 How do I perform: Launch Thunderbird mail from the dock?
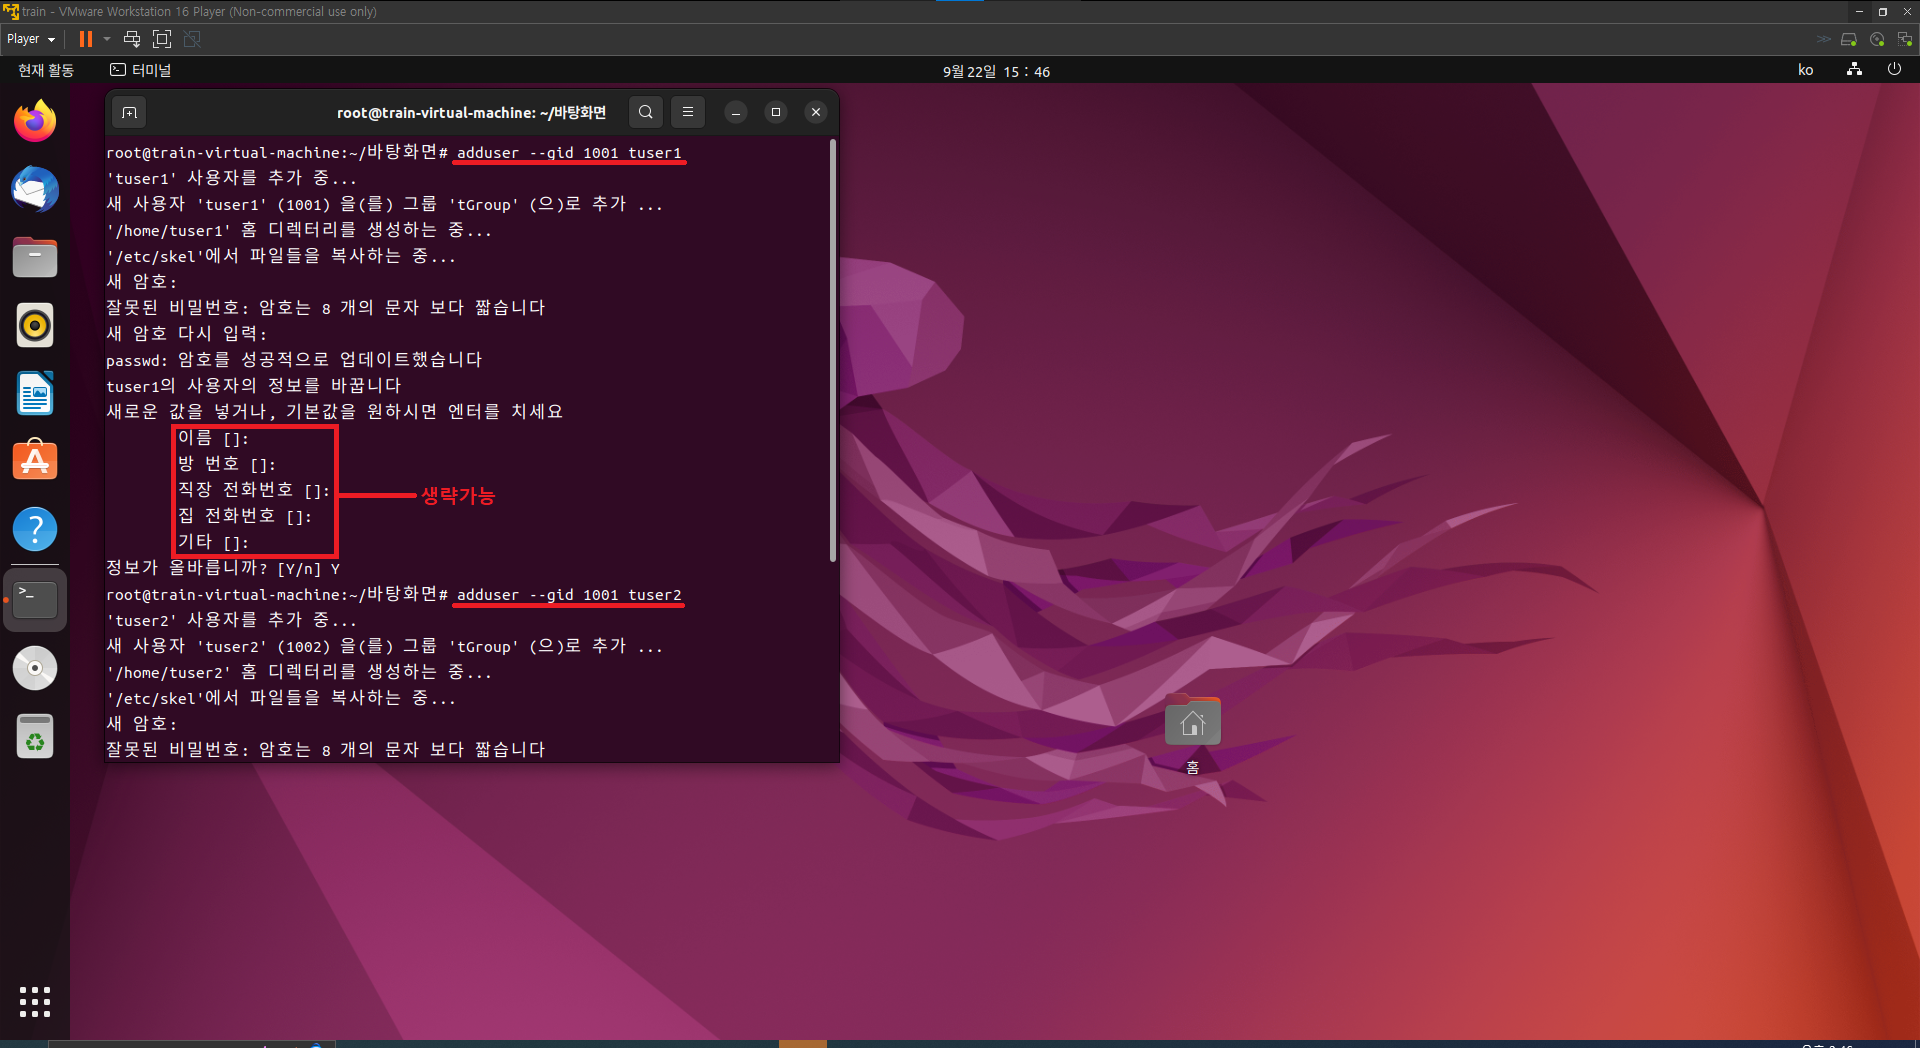coord(35,189)
